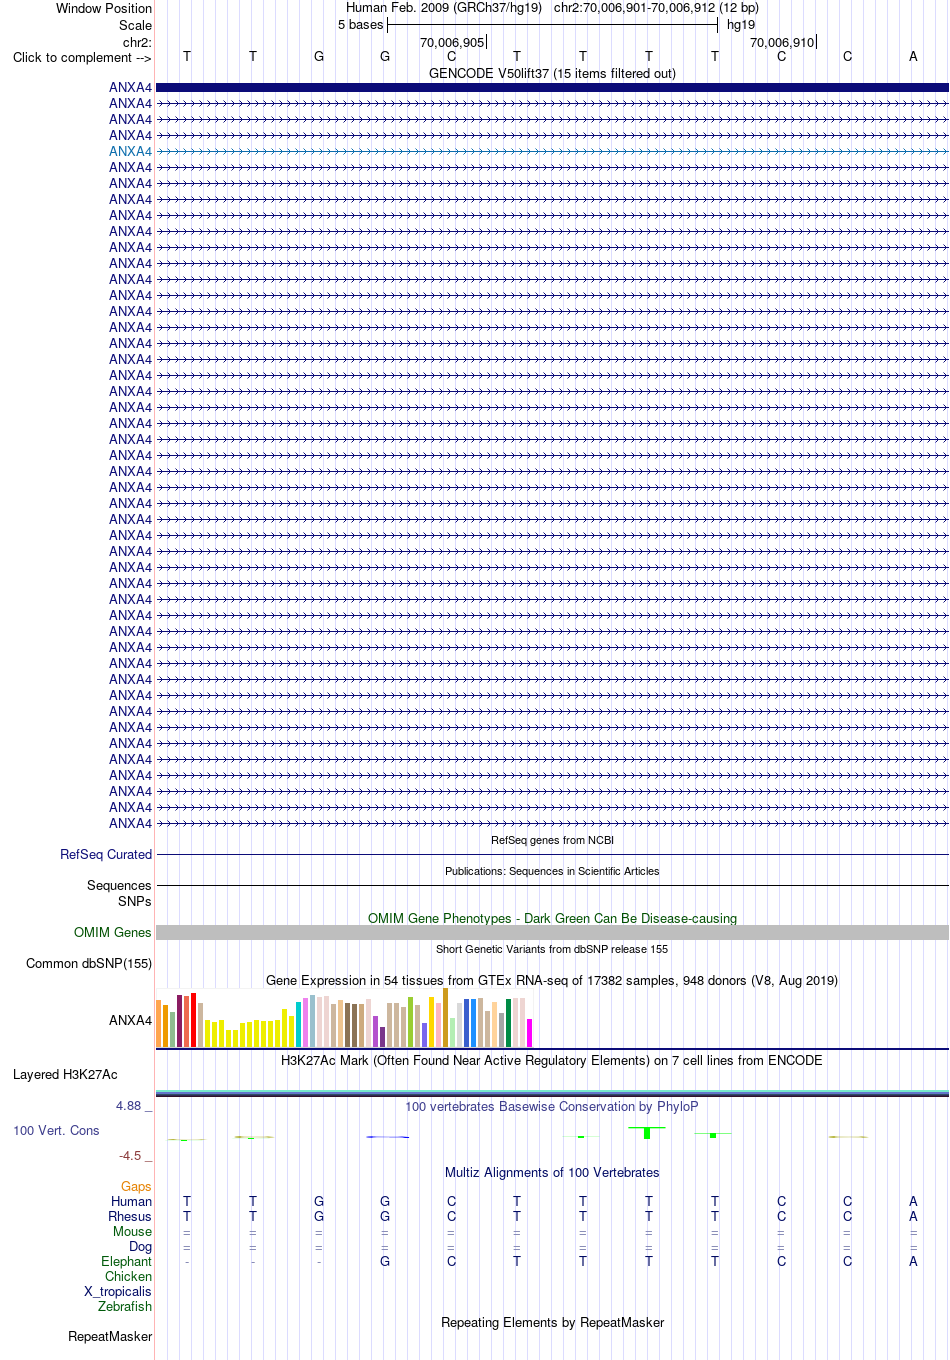Click the thick dark blue ANXA4 exon bar
The image size is (950, 1360).
click(x=552, y=87)
